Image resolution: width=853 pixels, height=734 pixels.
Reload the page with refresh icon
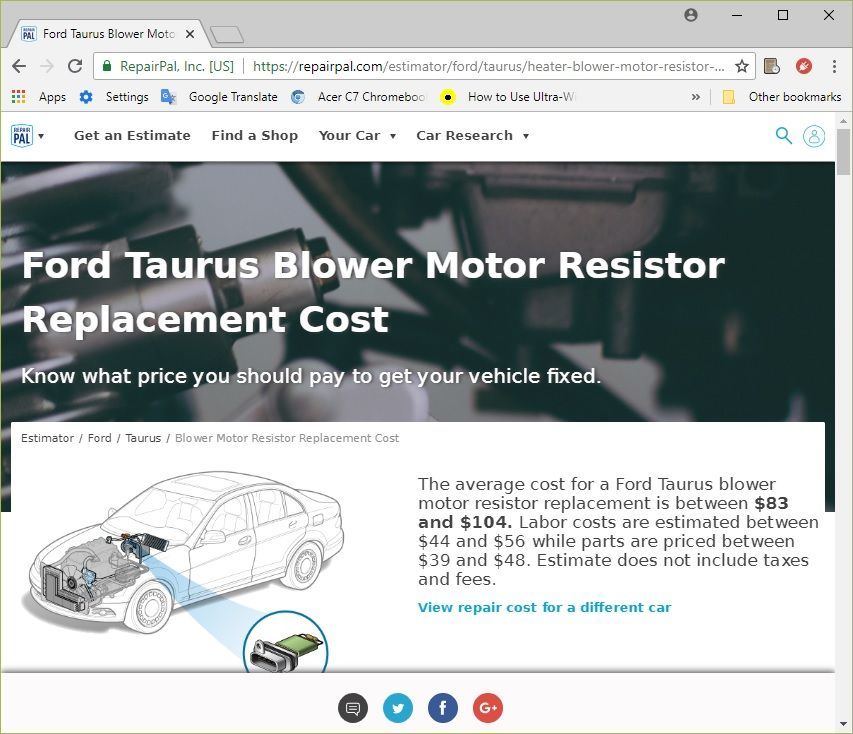[x=75, y=66]
